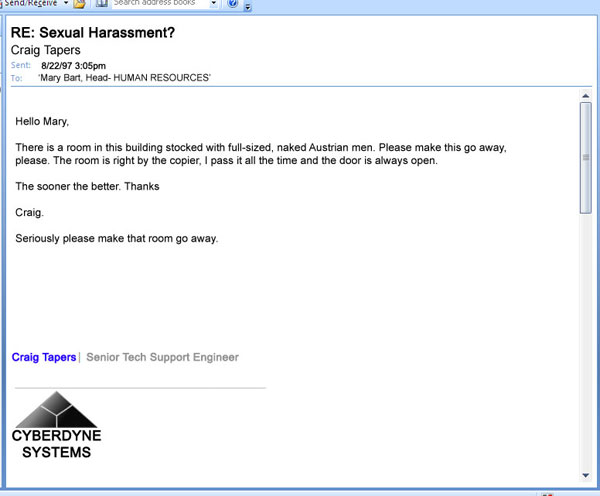The image size is (600, 496).
Task: Click the scroll up arrow in message pane
Action: [585, 96]
